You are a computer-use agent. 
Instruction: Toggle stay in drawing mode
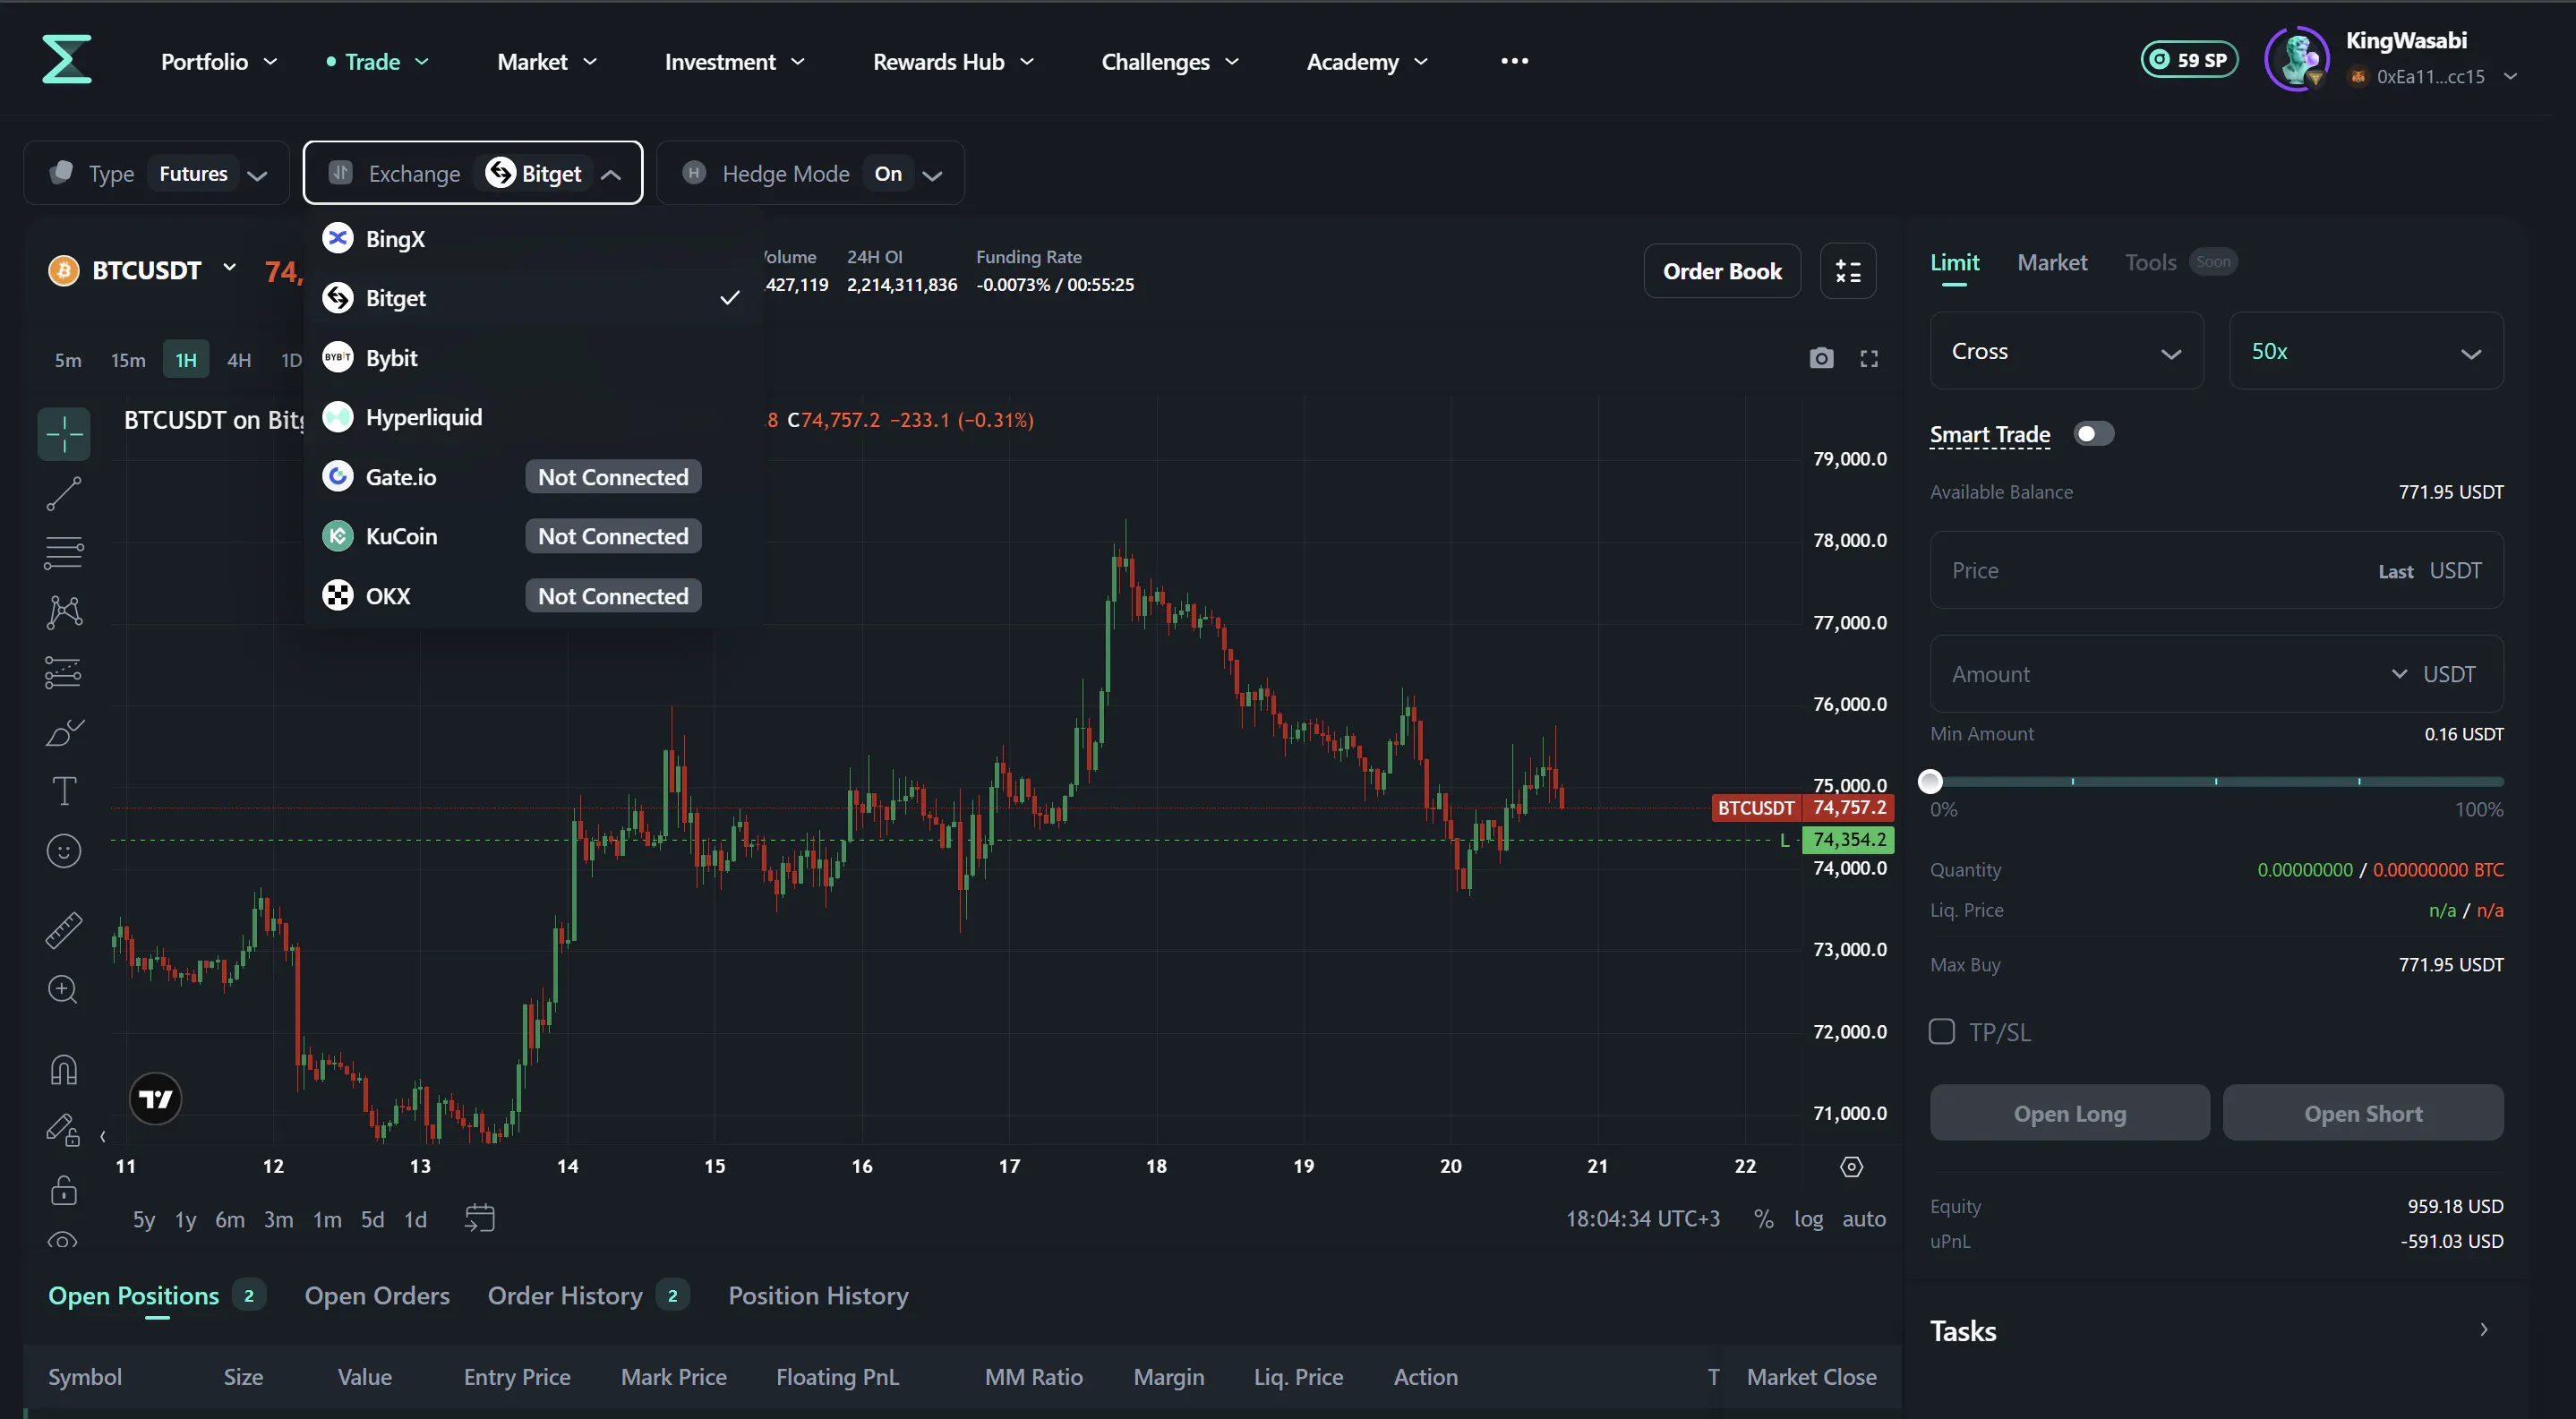click(62, 1130)
